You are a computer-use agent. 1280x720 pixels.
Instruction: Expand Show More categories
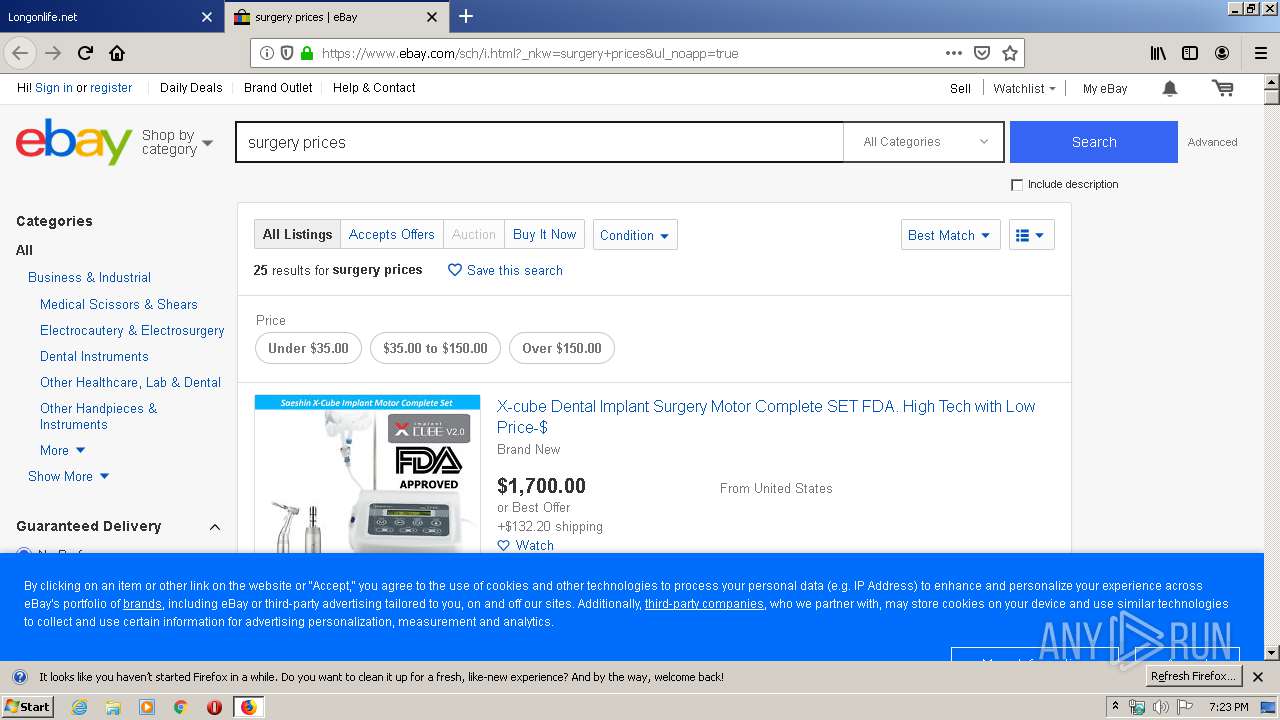[69, 477]
